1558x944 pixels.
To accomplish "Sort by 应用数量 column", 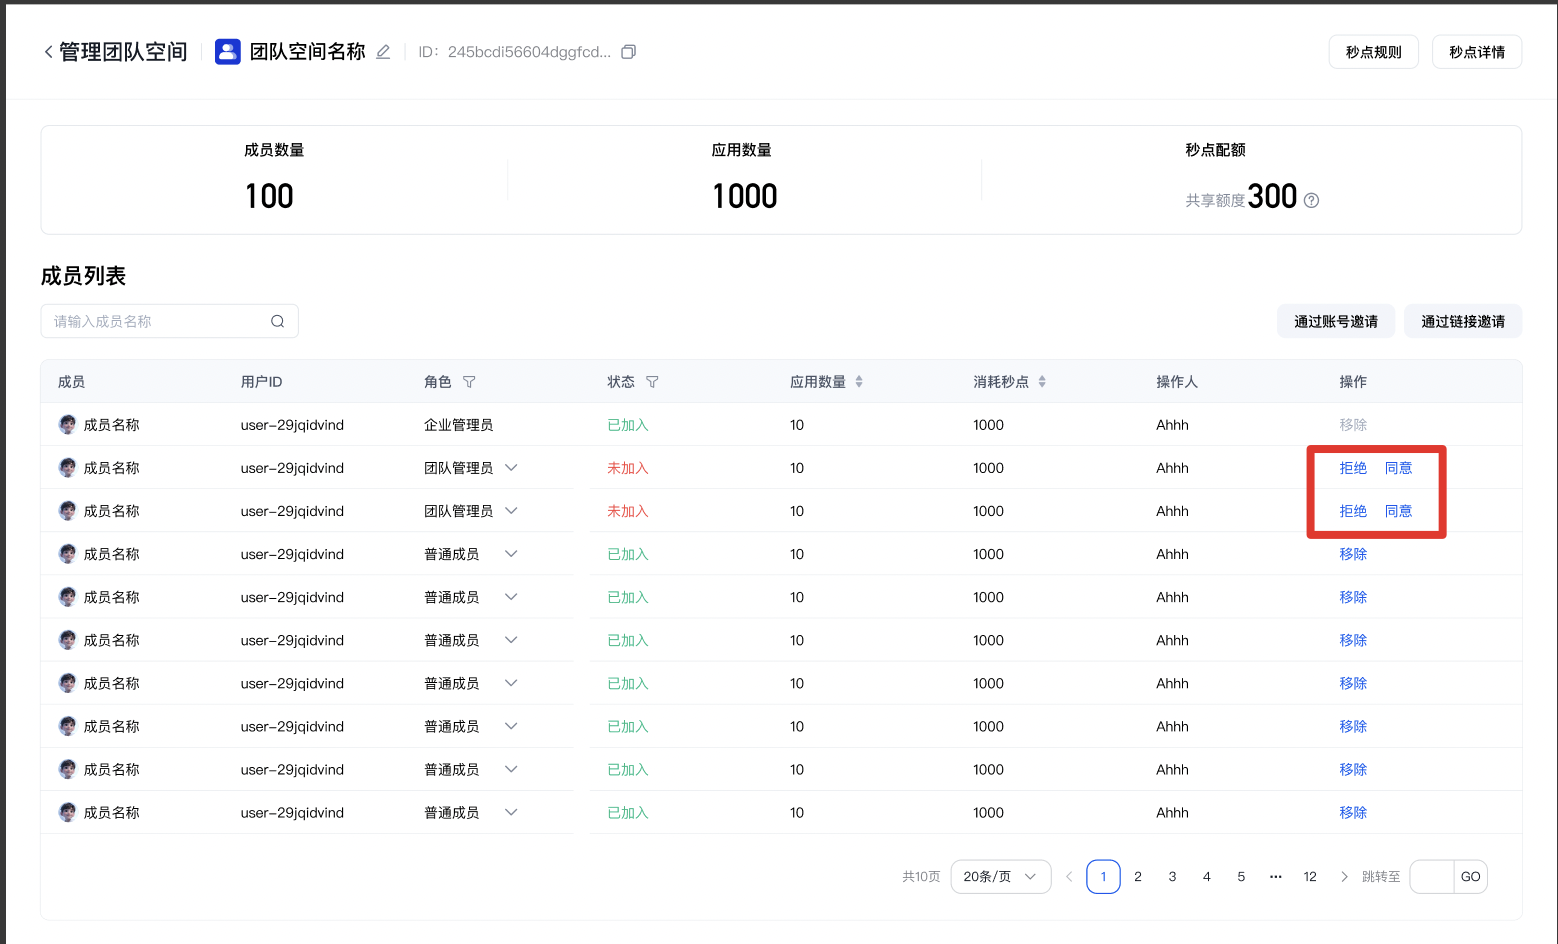I will [x=859, y=382].
